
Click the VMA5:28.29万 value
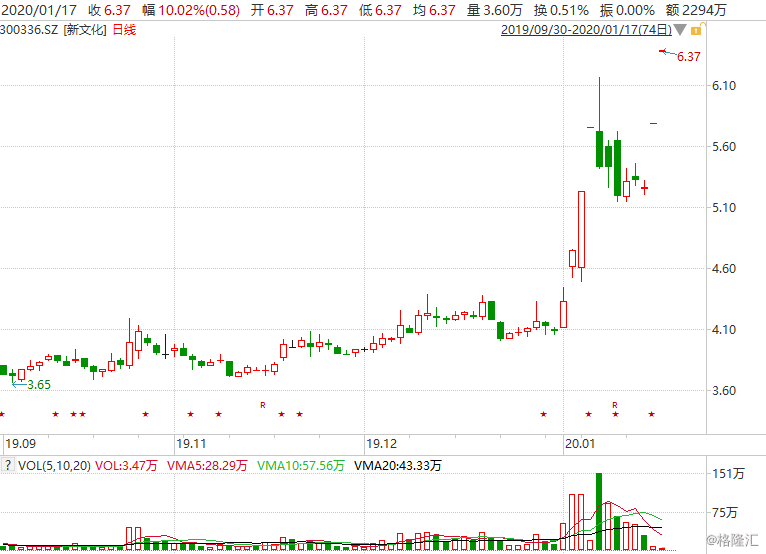click(207, 466)
